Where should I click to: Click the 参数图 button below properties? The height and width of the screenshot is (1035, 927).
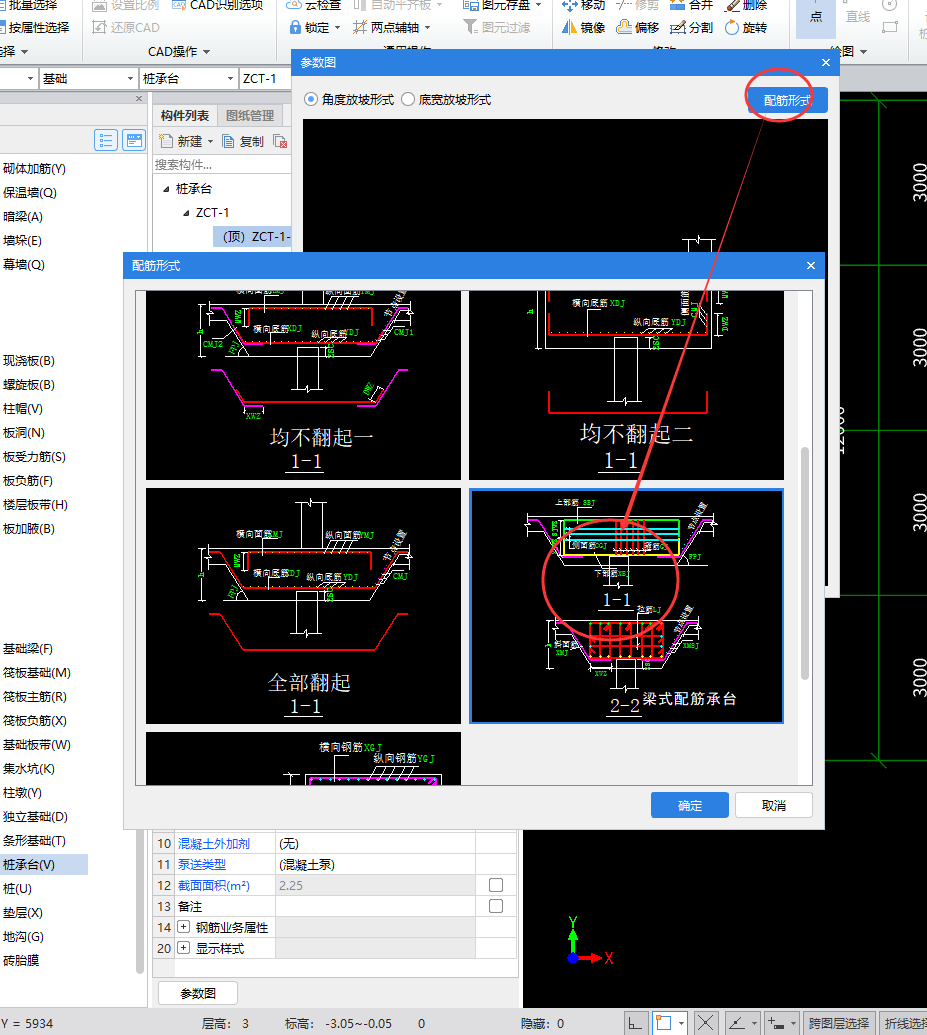tap(197, 993)
